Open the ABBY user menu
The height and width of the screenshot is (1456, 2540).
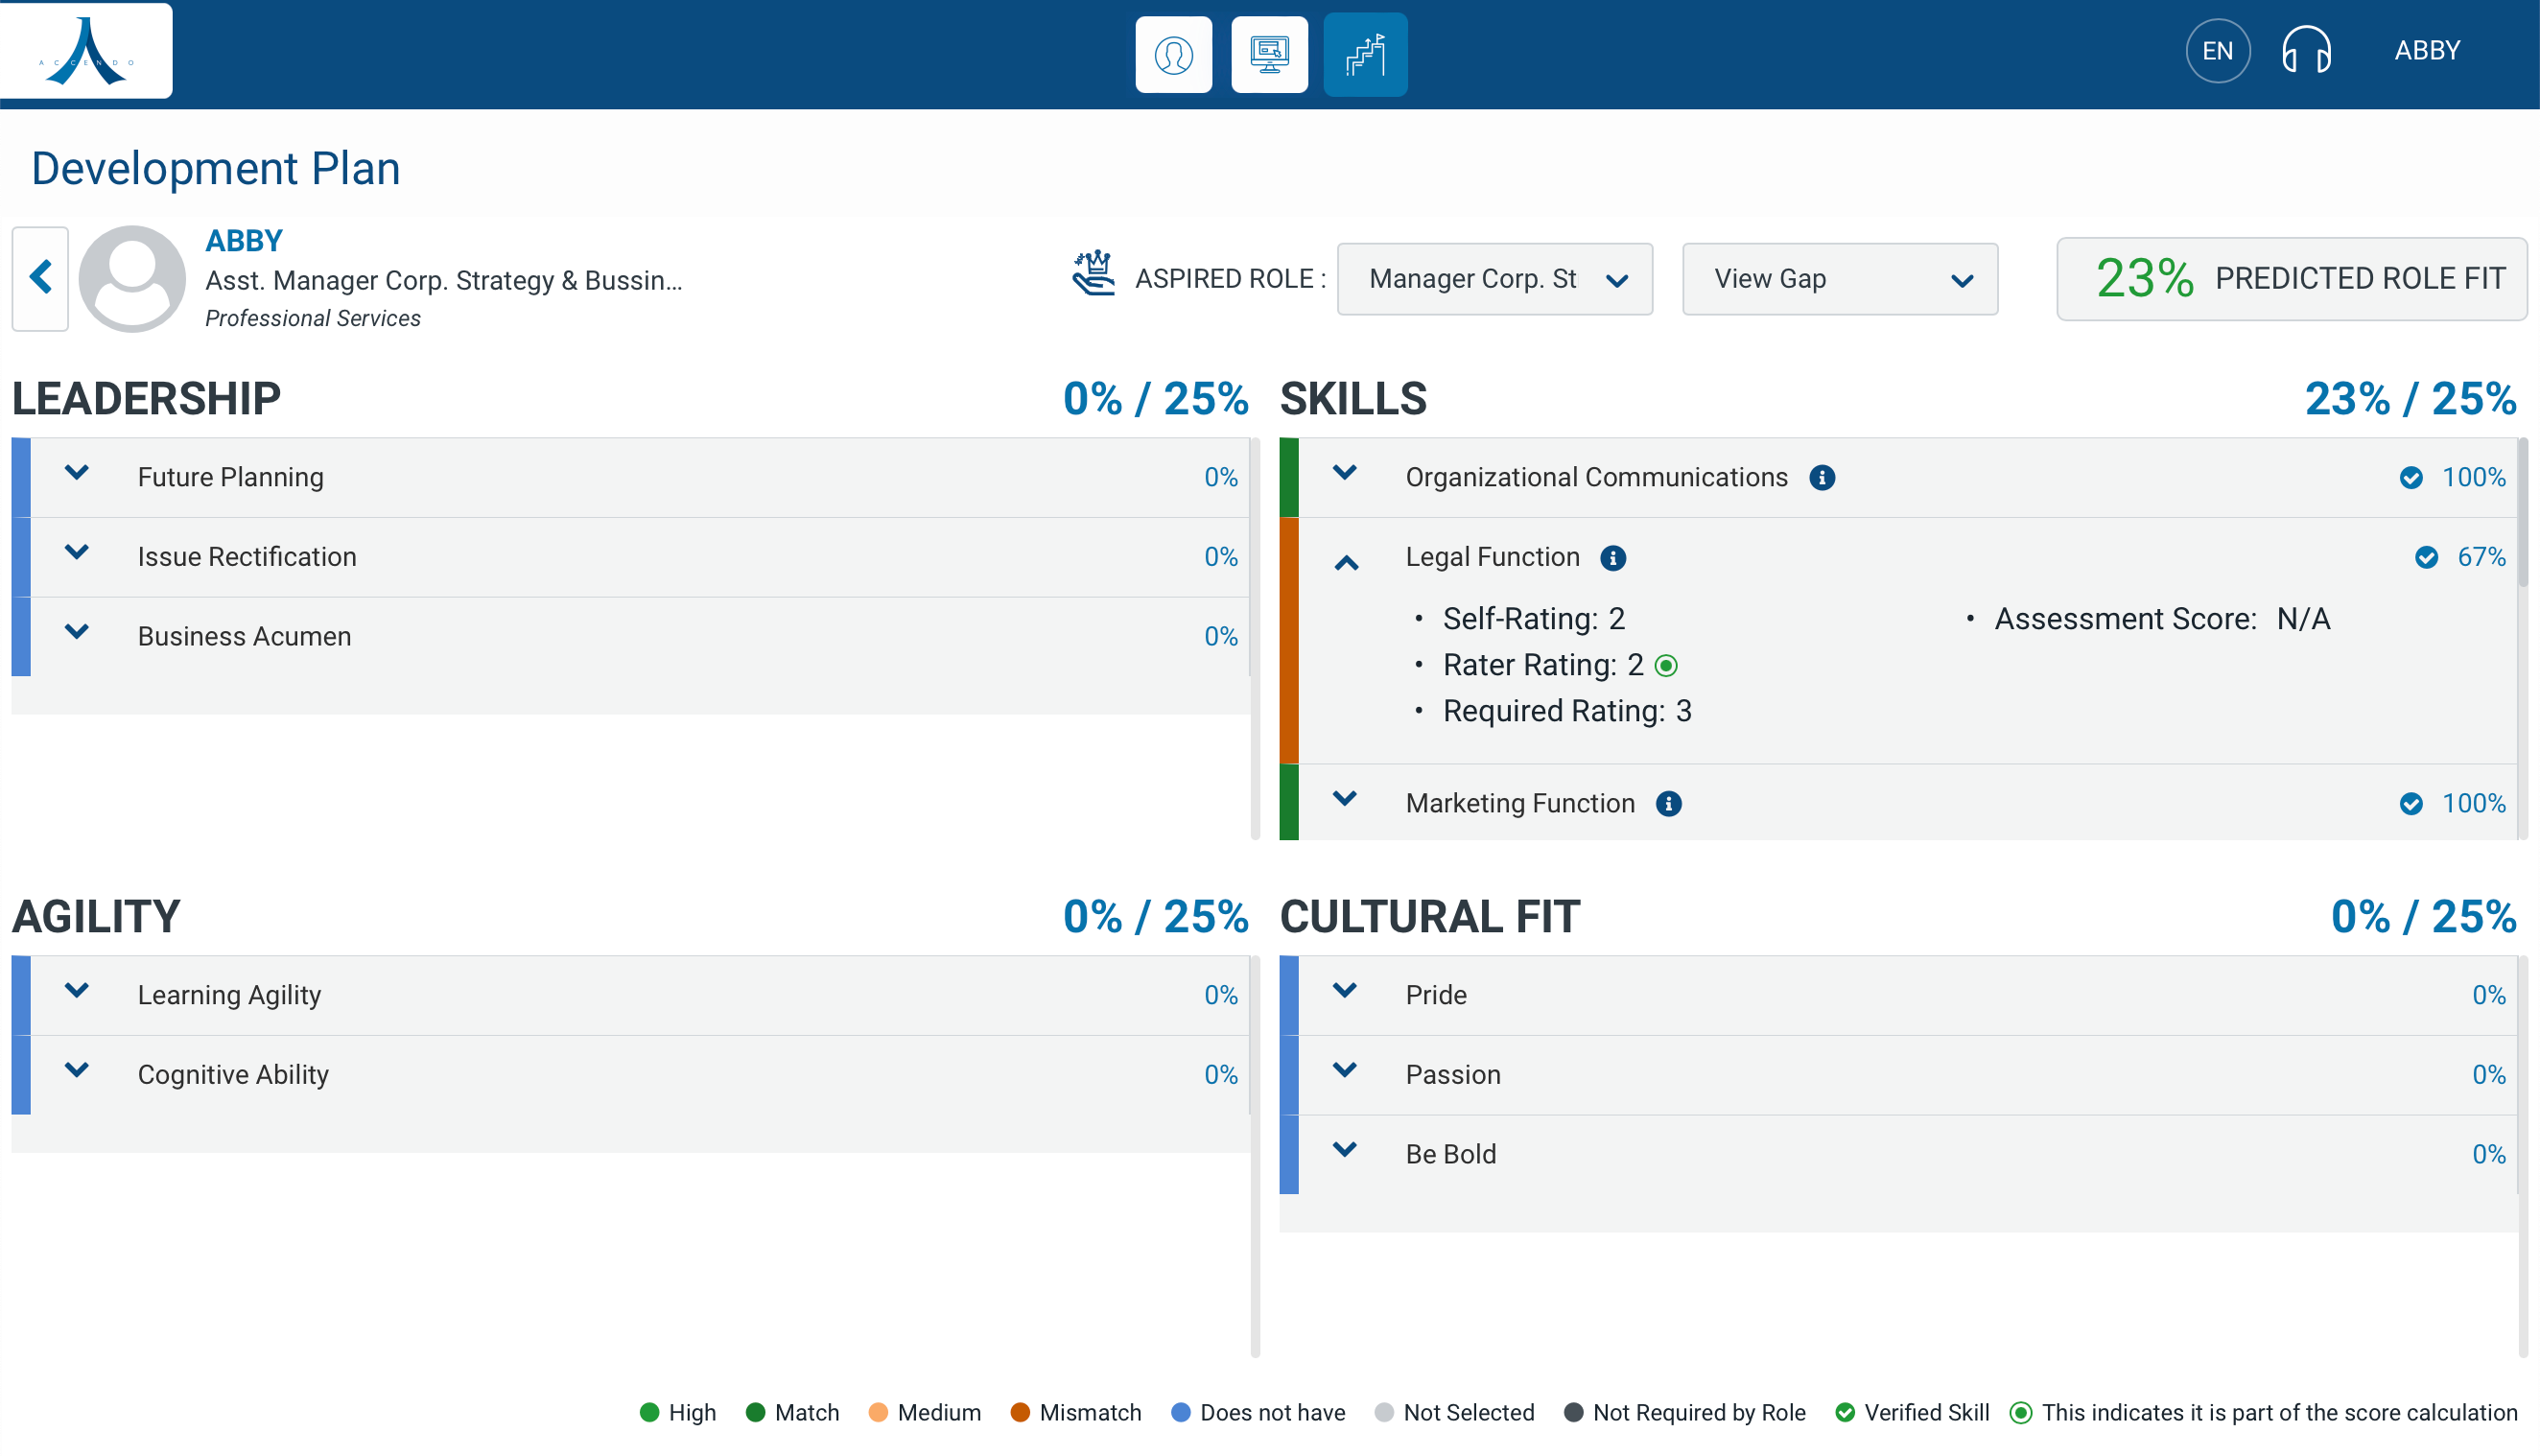(x=2426, y=50)
